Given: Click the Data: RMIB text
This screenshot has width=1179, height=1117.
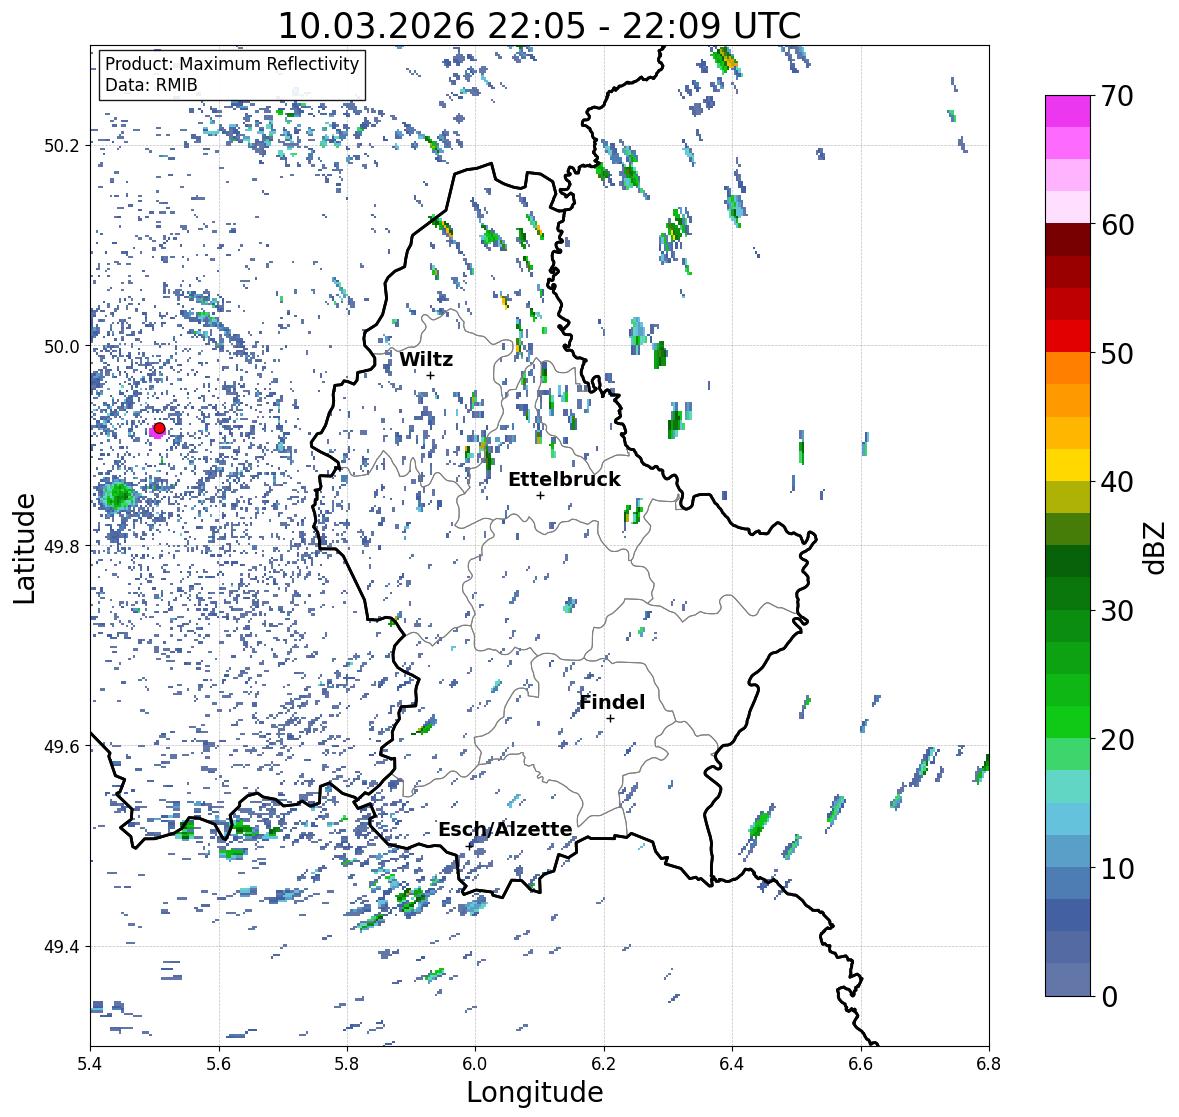Looking at the screenshot, I should (151, 85).
